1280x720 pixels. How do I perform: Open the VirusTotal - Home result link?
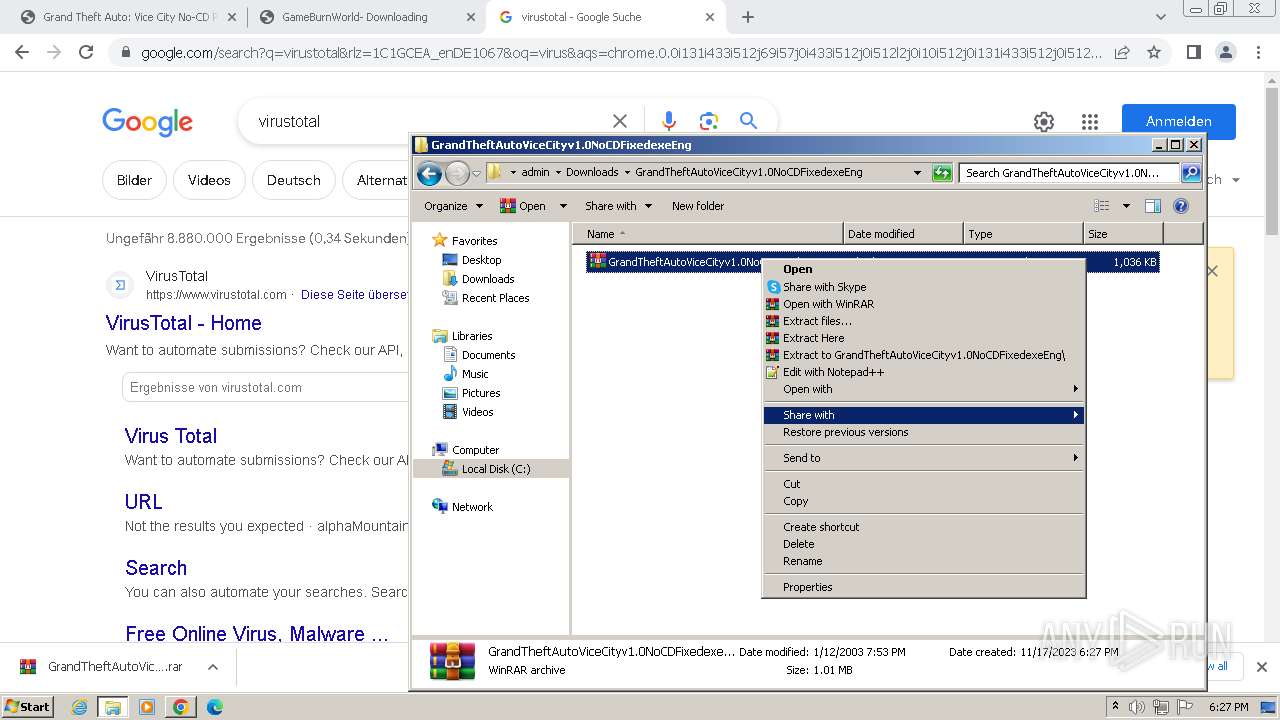[x=184, y=323]
